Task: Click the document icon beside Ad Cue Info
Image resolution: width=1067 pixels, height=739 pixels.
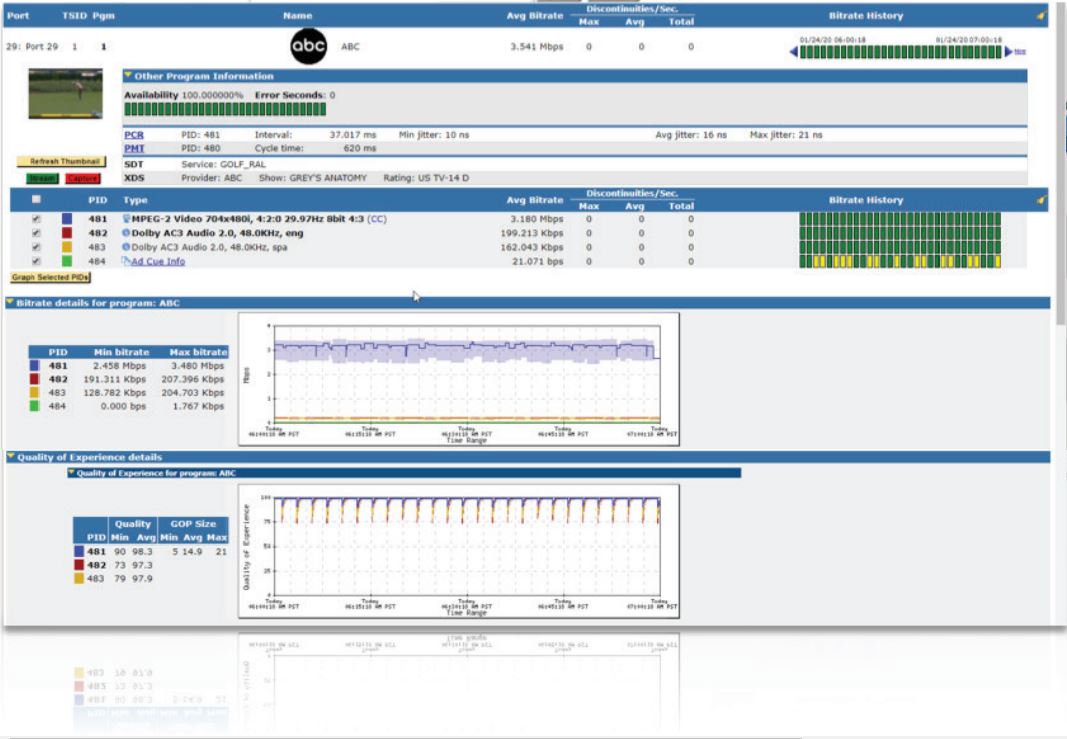Action: (126, 261)
